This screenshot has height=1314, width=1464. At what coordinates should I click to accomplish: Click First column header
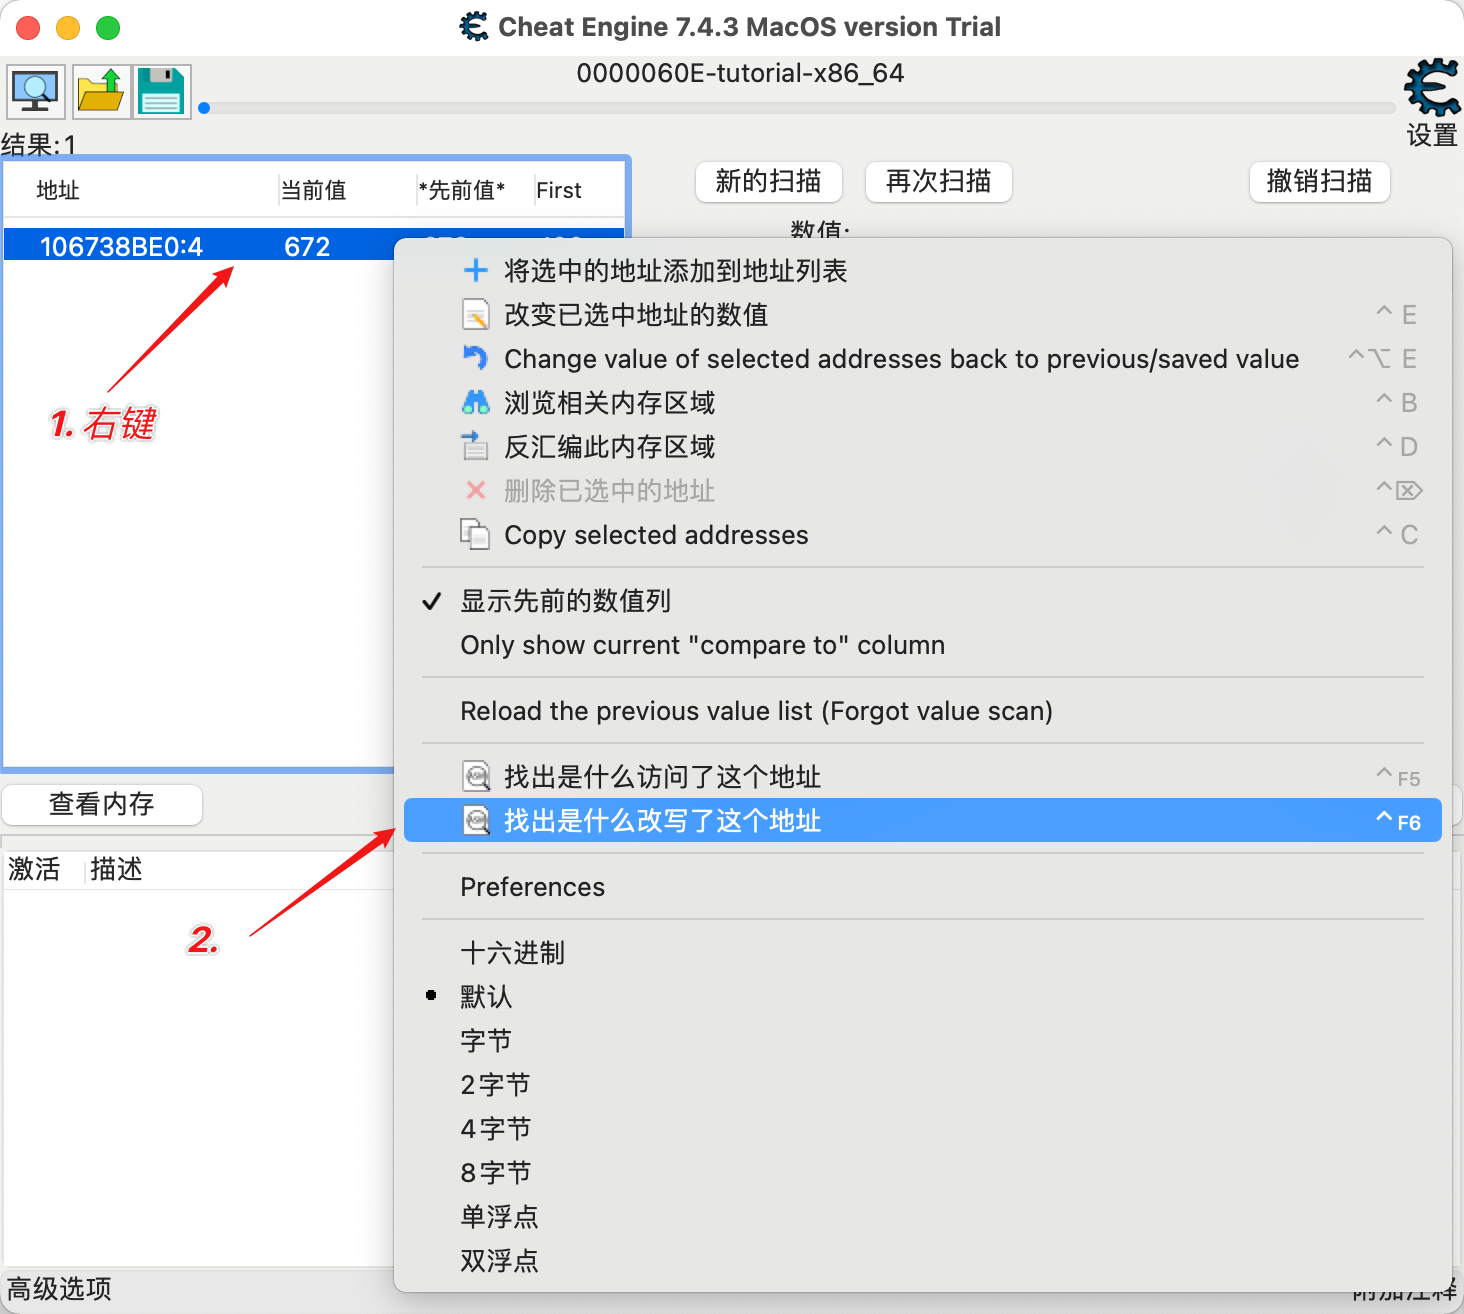pos(578,190)
